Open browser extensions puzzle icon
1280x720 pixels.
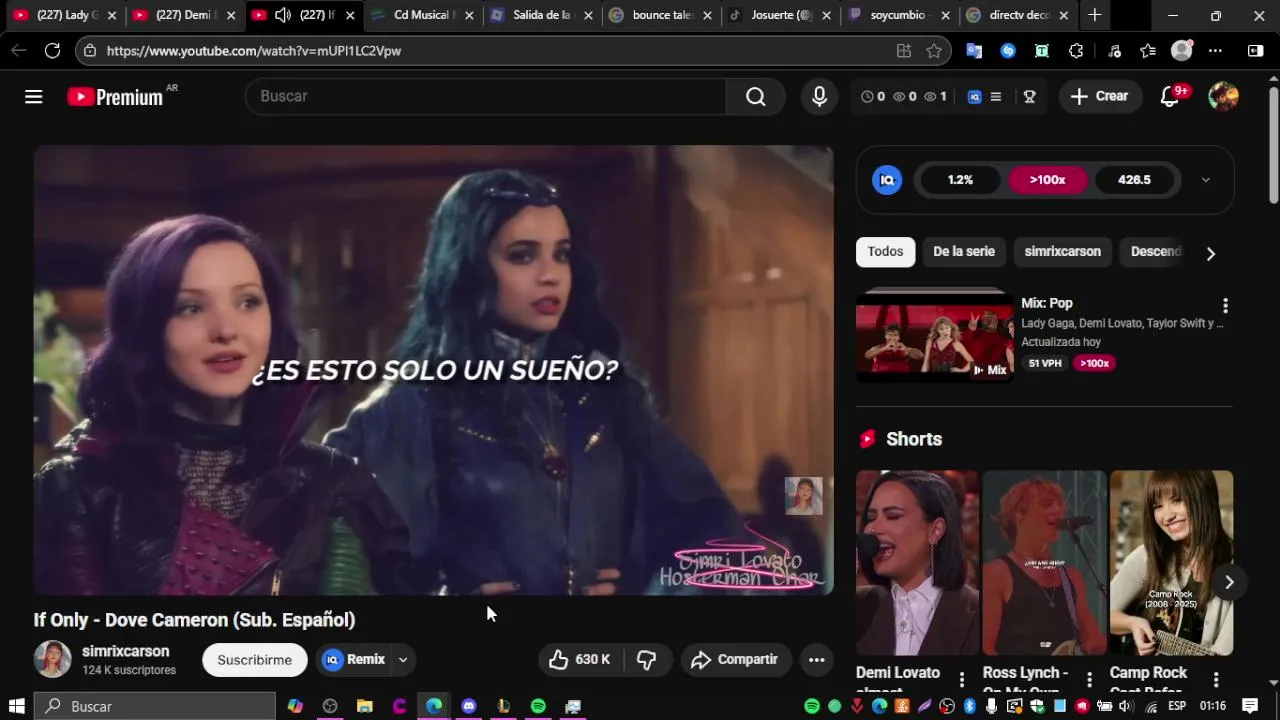[x=1076, y=51]
